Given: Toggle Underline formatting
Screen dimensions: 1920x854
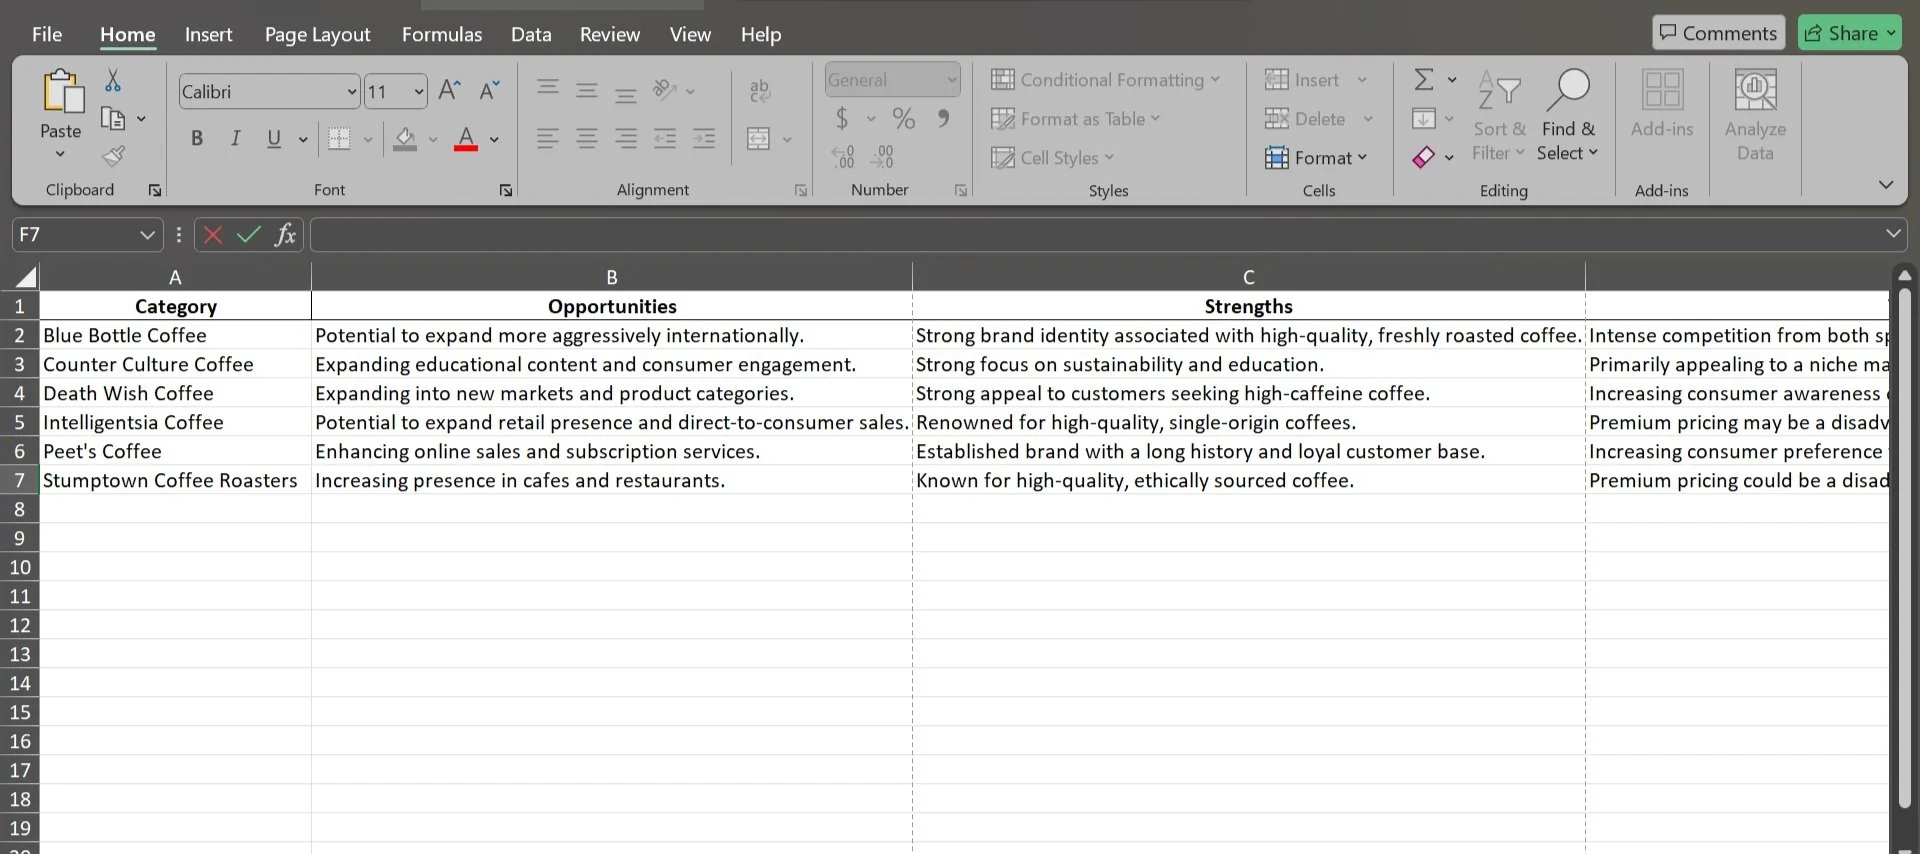Looking at the screenshot, I should (x=274, y=139).
